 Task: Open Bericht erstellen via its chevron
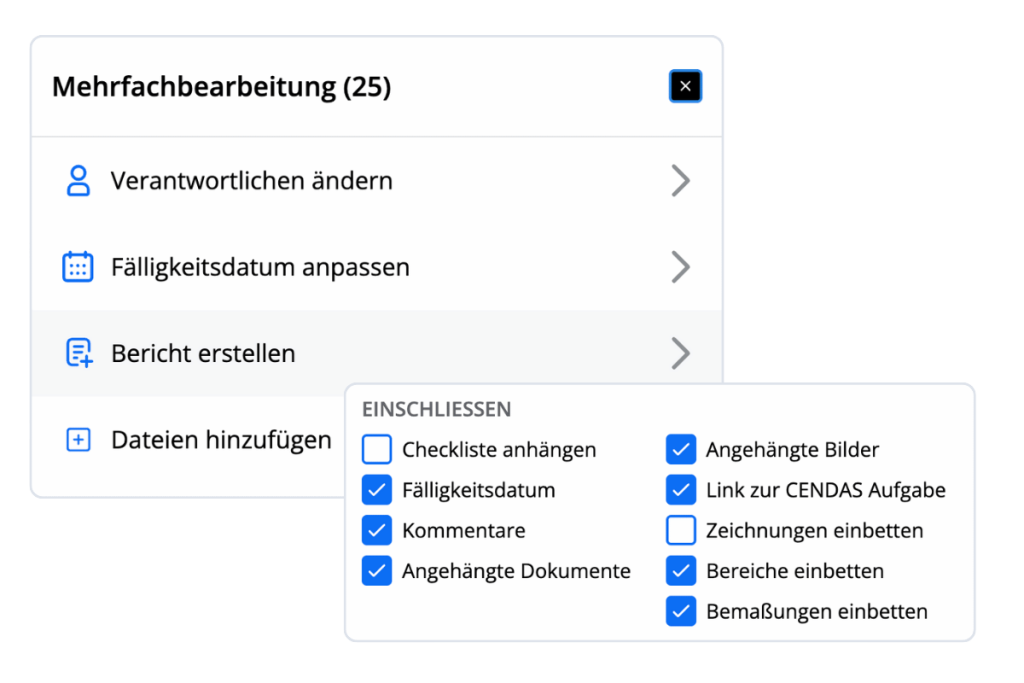[682, 353]
